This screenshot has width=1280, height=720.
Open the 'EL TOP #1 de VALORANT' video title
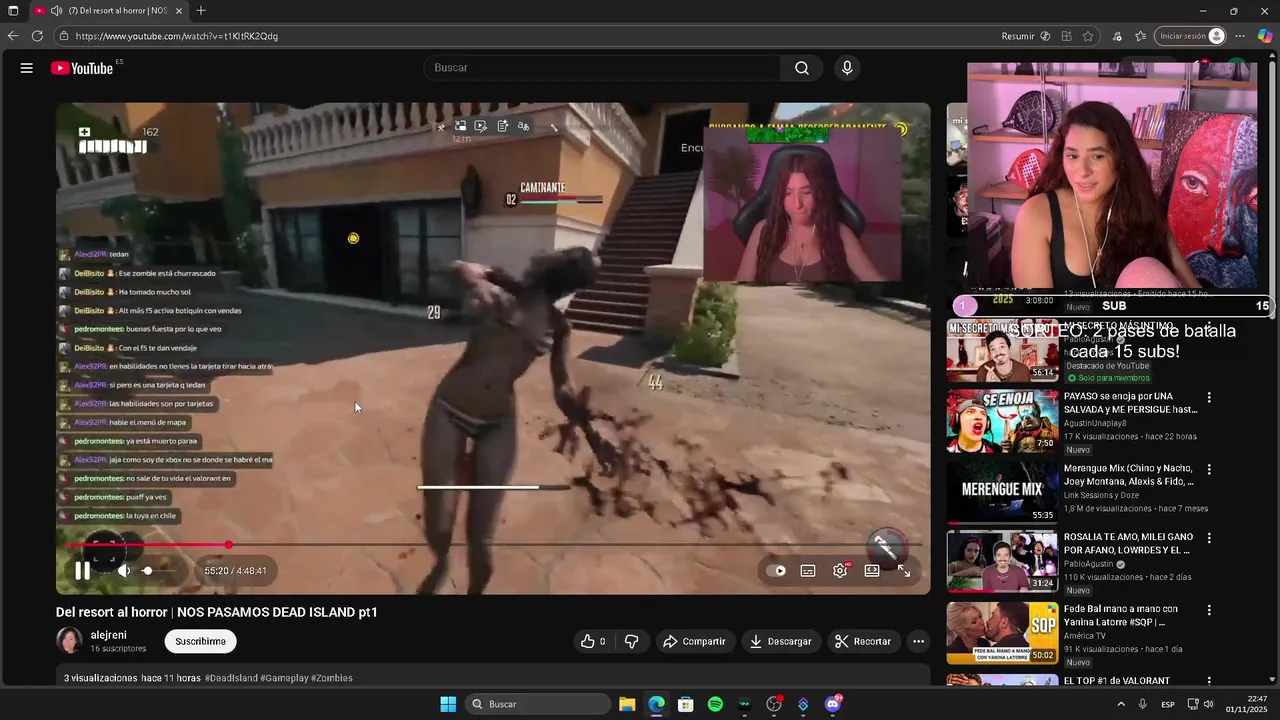[1117, 681]
